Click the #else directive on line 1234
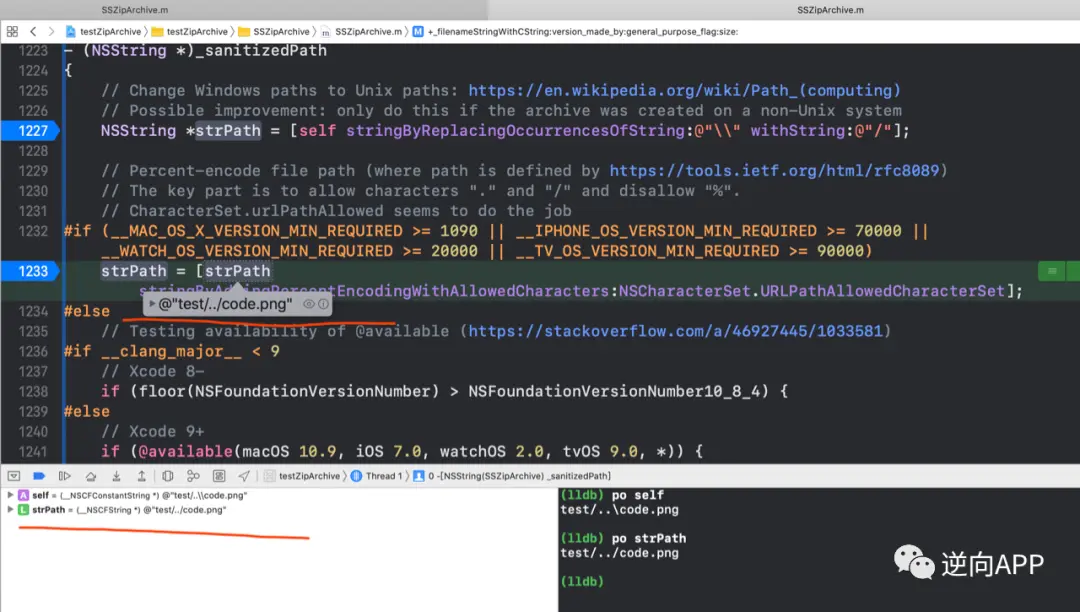 pos(87,311)
